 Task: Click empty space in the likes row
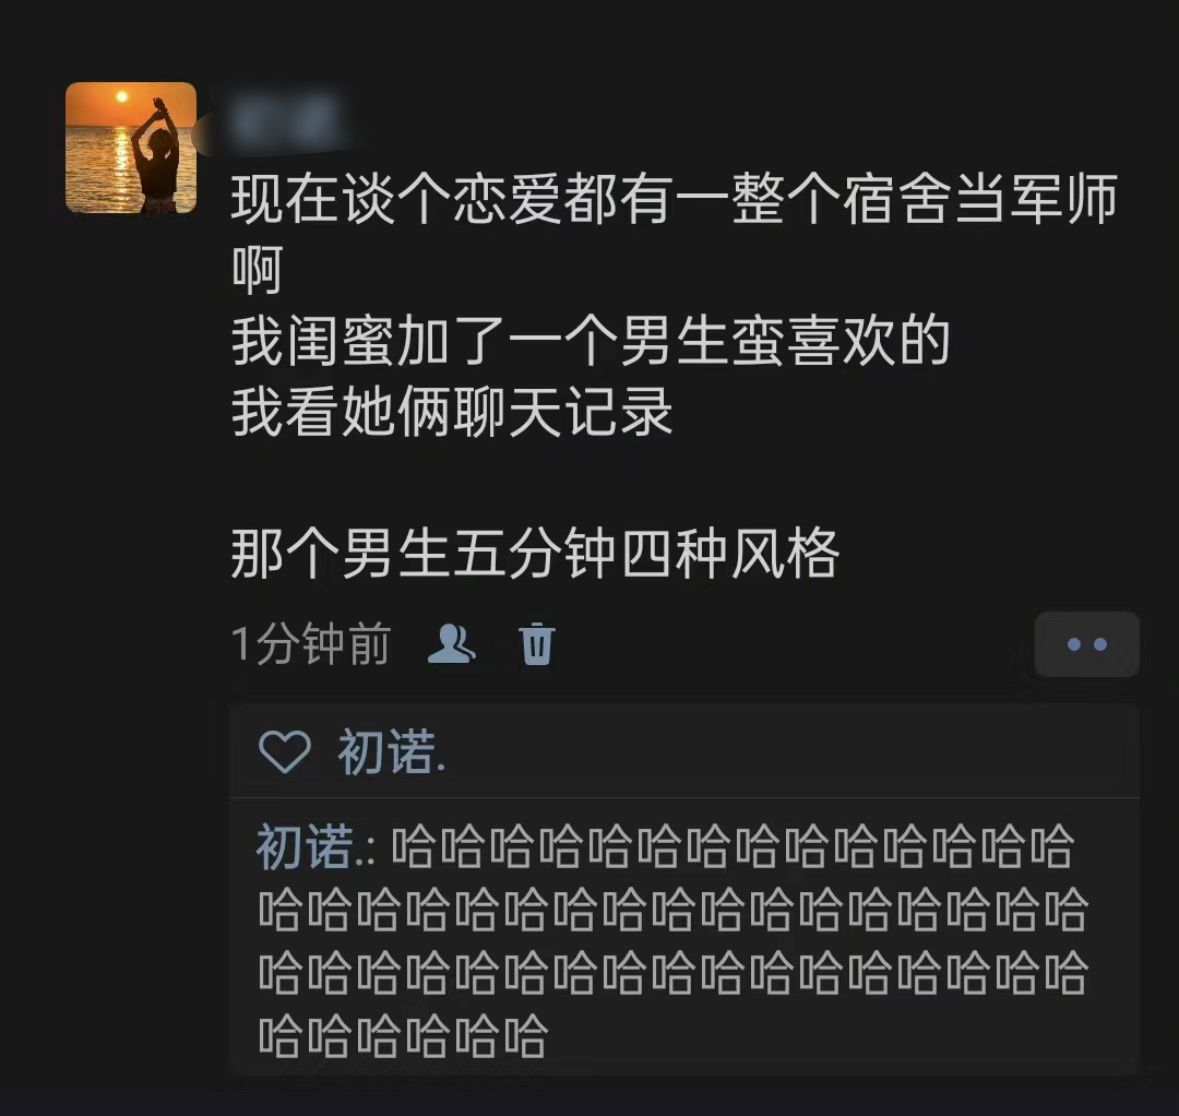790,751
